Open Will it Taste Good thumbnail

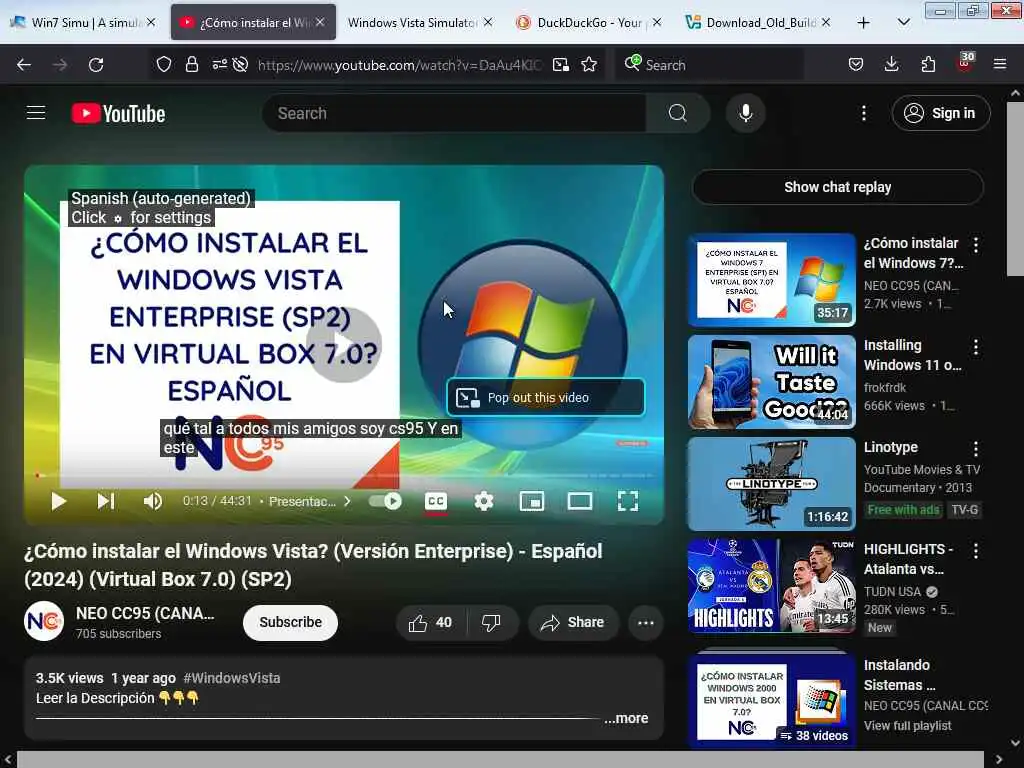click(771, 382)
